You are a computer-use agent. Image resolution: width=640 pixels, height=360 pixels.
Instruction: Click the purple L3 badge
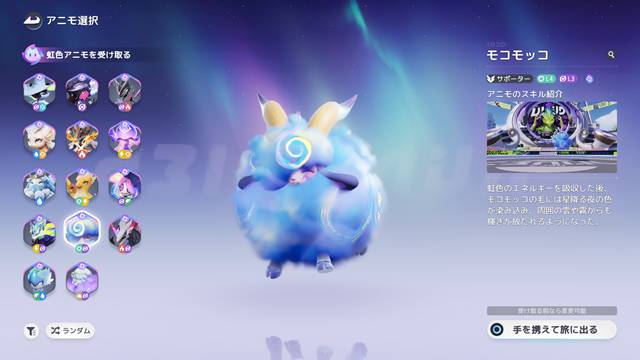pos(567,79)
